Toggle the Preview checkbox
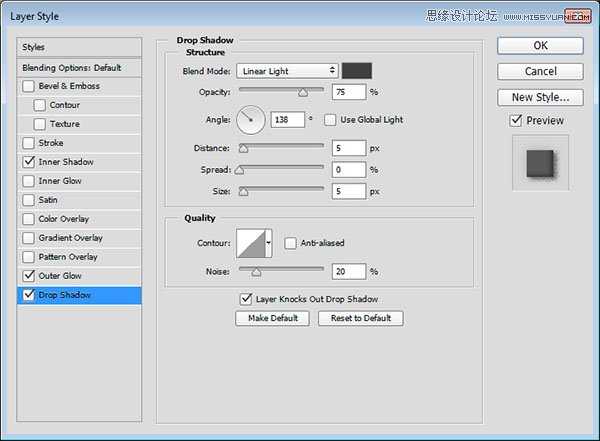600x441 pixels. tap(516, 121)
